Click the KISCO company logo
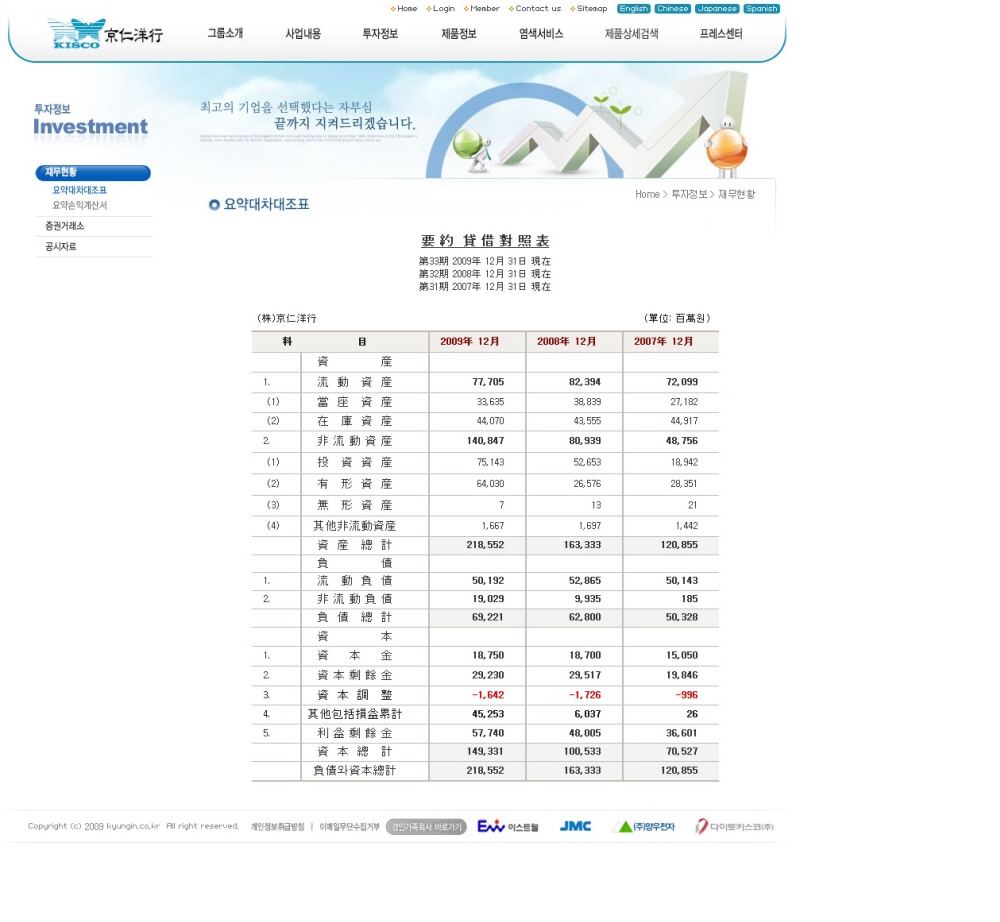This screenshot has height=922, width=1000. (105, 34)
